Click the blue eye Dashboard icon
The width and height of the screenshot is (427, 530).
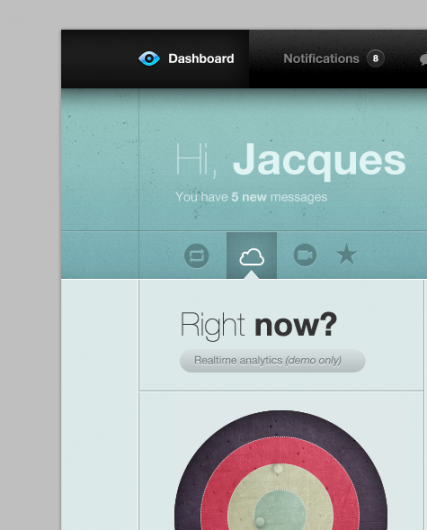pyautogui.click(x=149, y=58)
